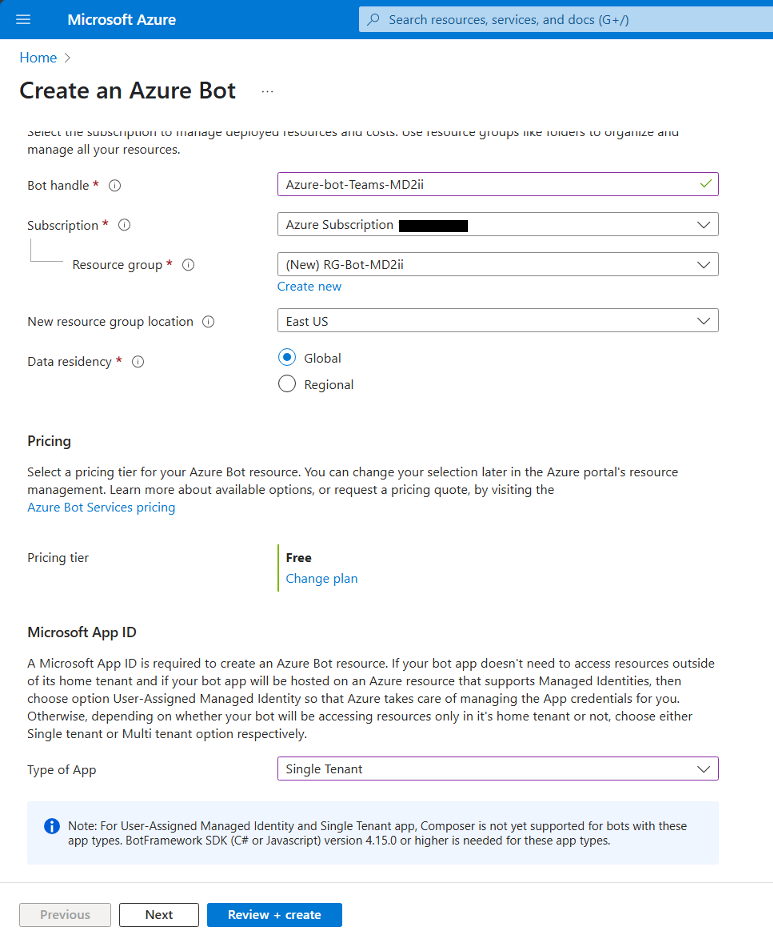
Task: Click the info icon beside Data residency
Action: click(138, 362)
